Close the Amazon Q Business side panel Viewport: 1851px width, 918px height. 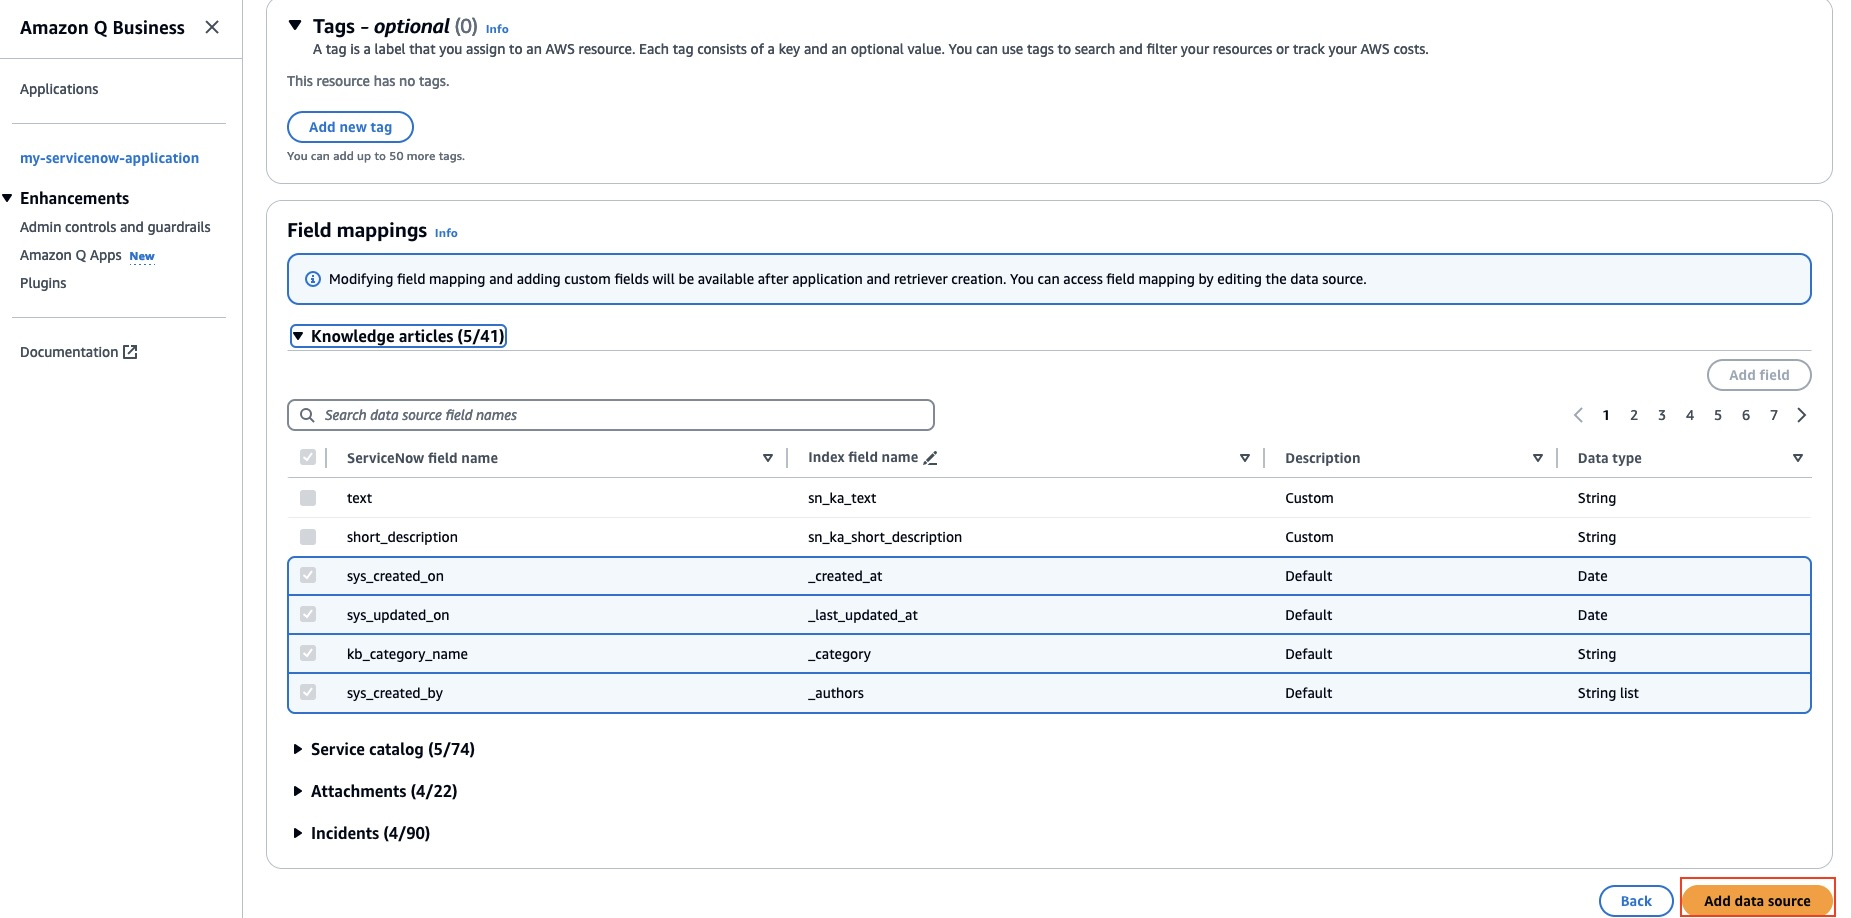(x=212, y=27)
